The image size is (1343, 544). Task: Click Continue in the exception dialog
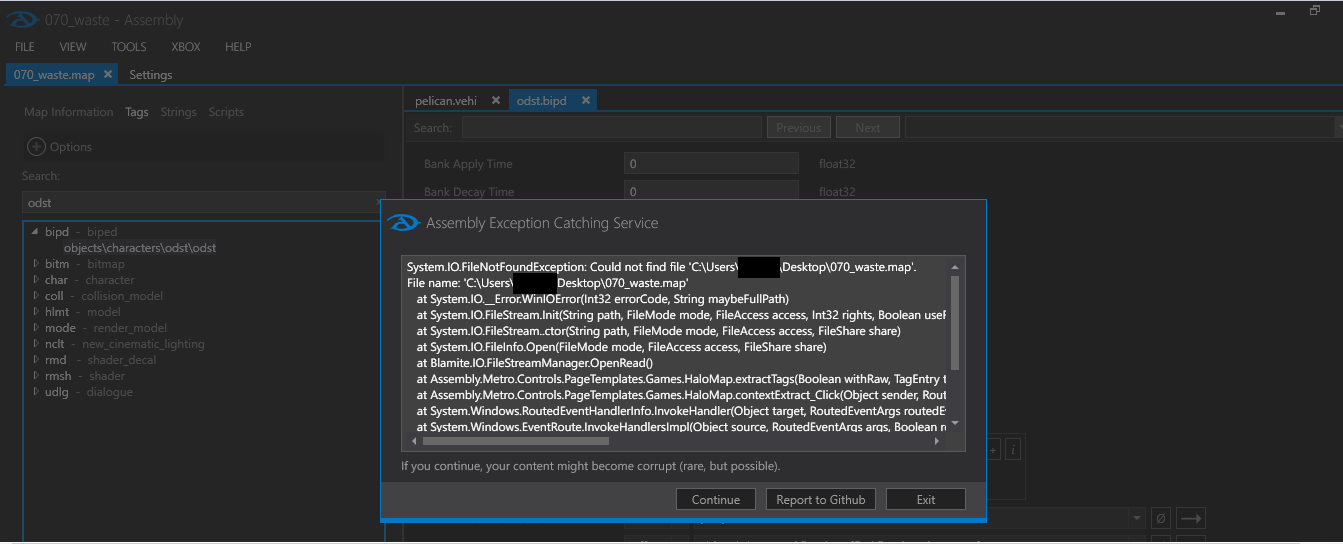click(x=716, y=499)
